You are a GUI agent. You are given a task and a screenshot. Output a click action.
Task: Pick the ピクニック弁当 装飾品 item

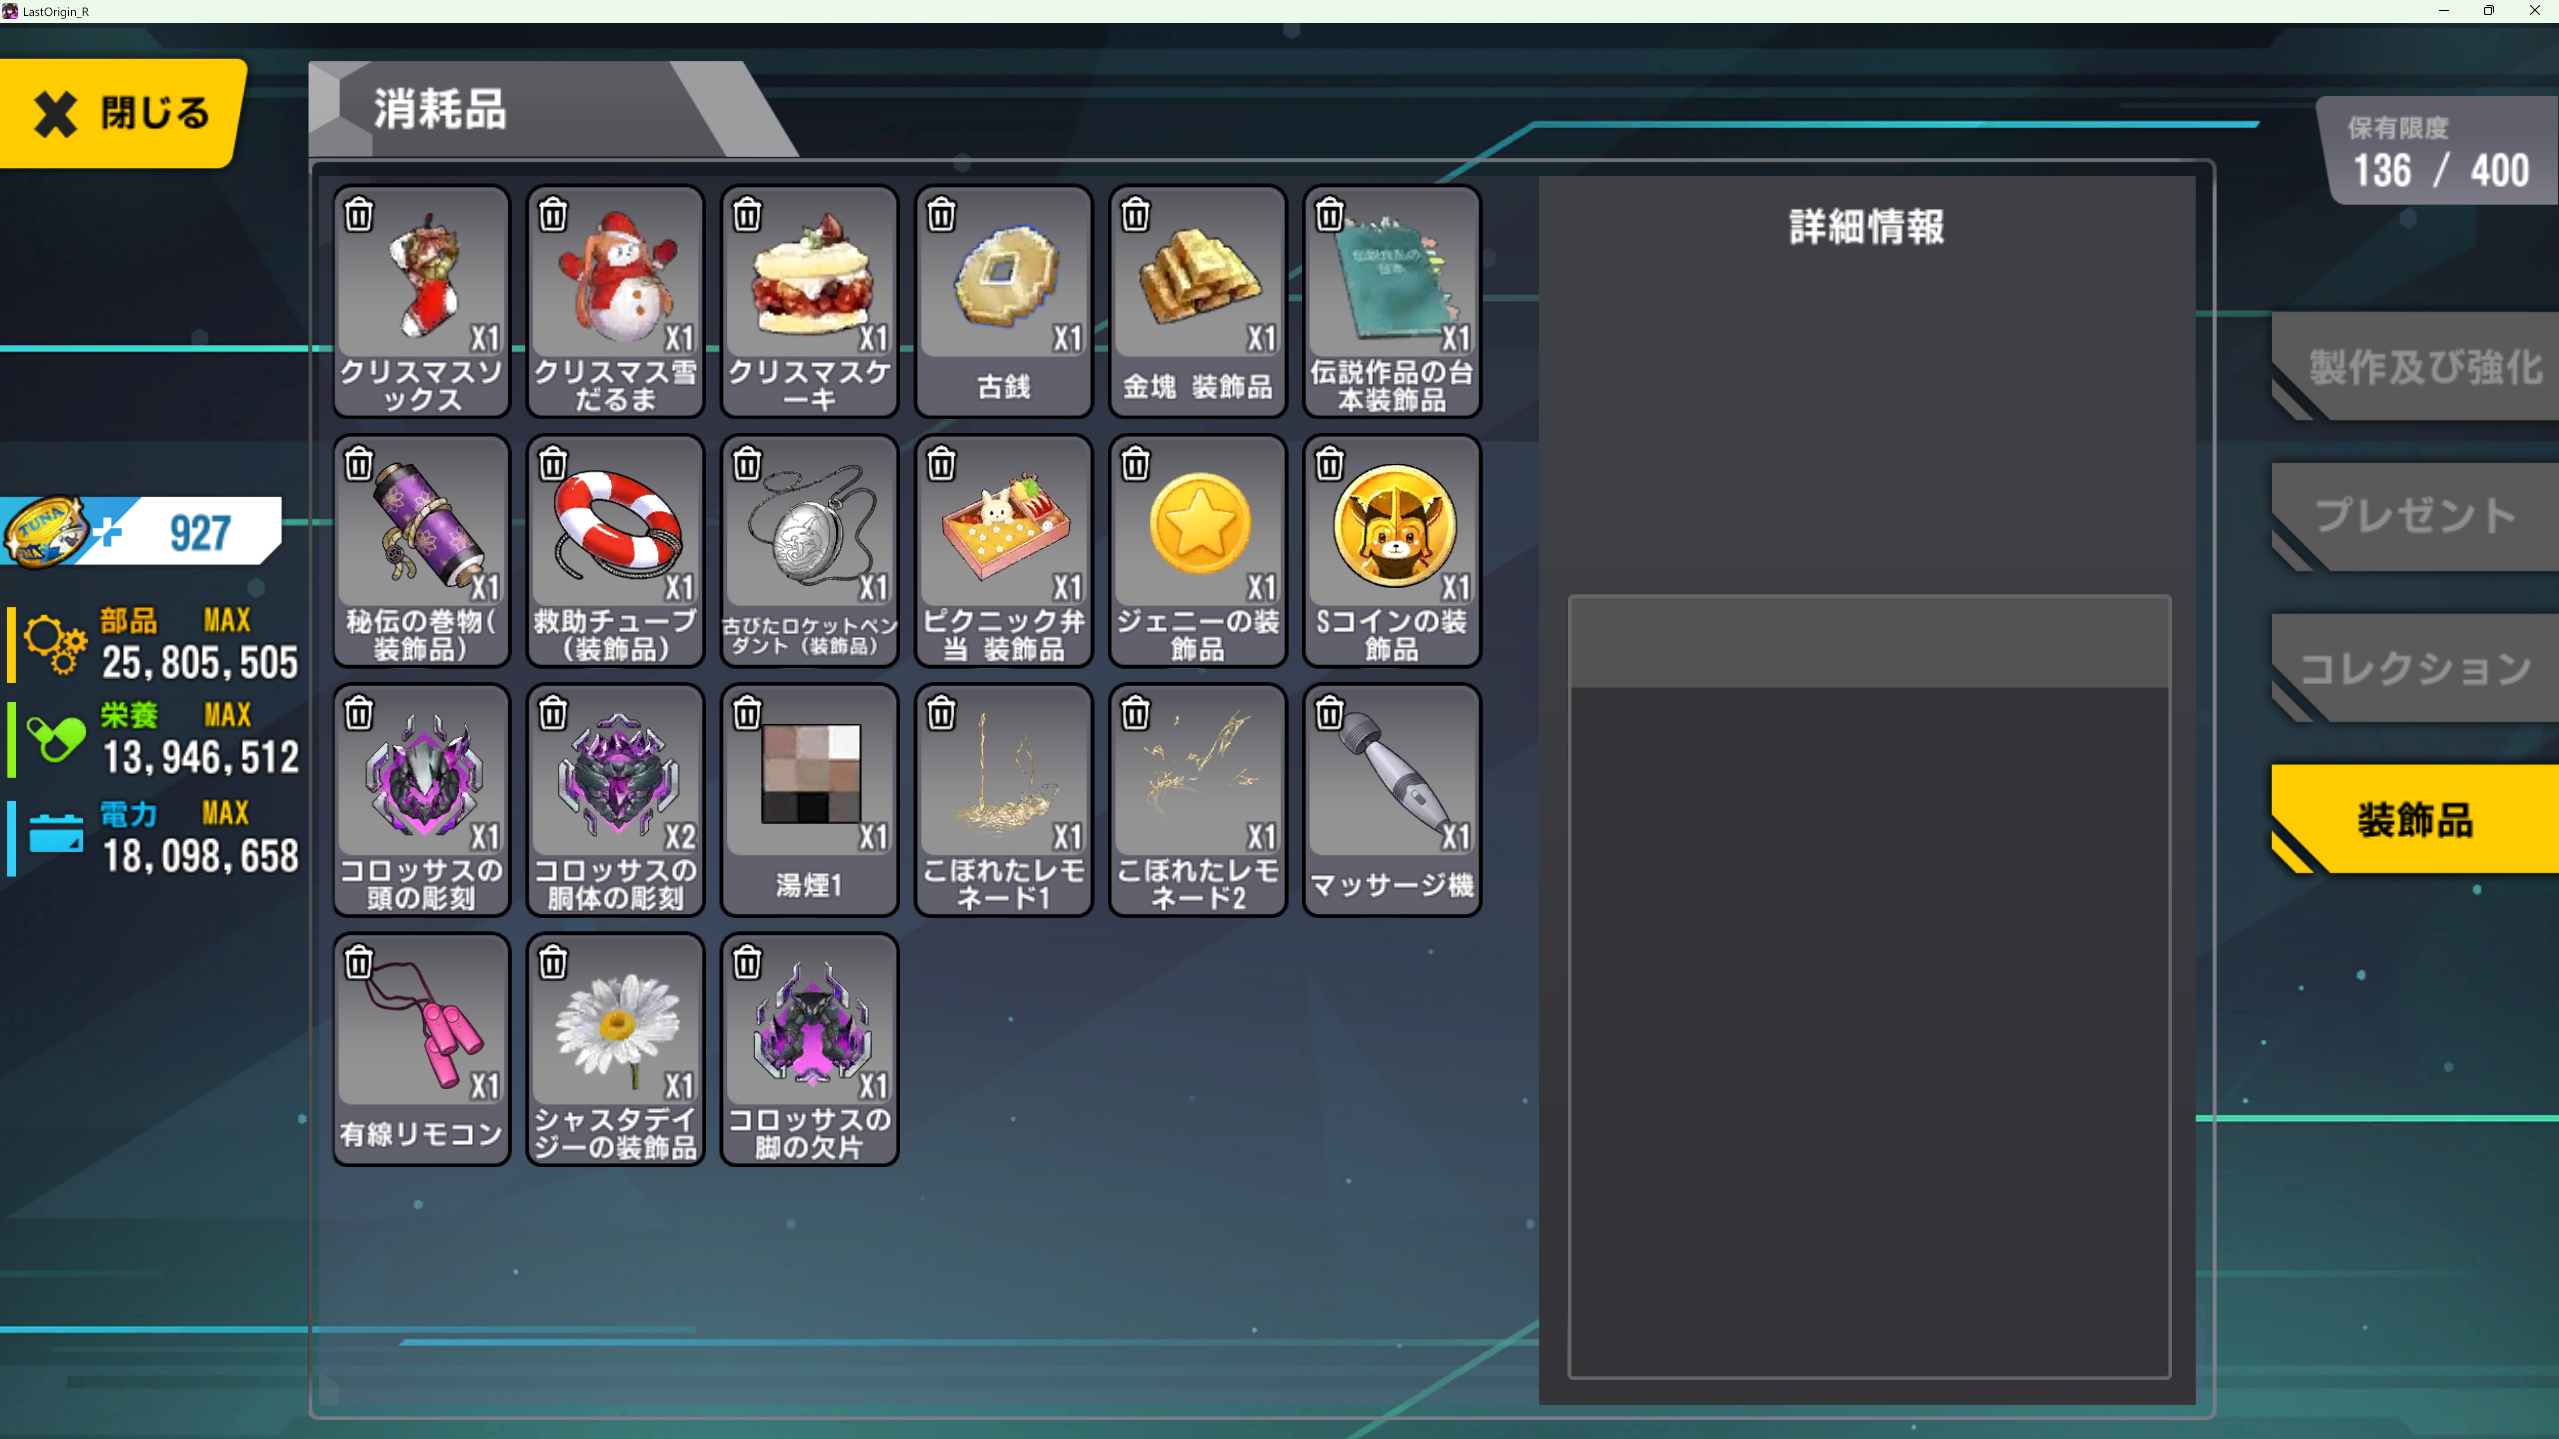pyautogui.click(x=1003, y=550)
